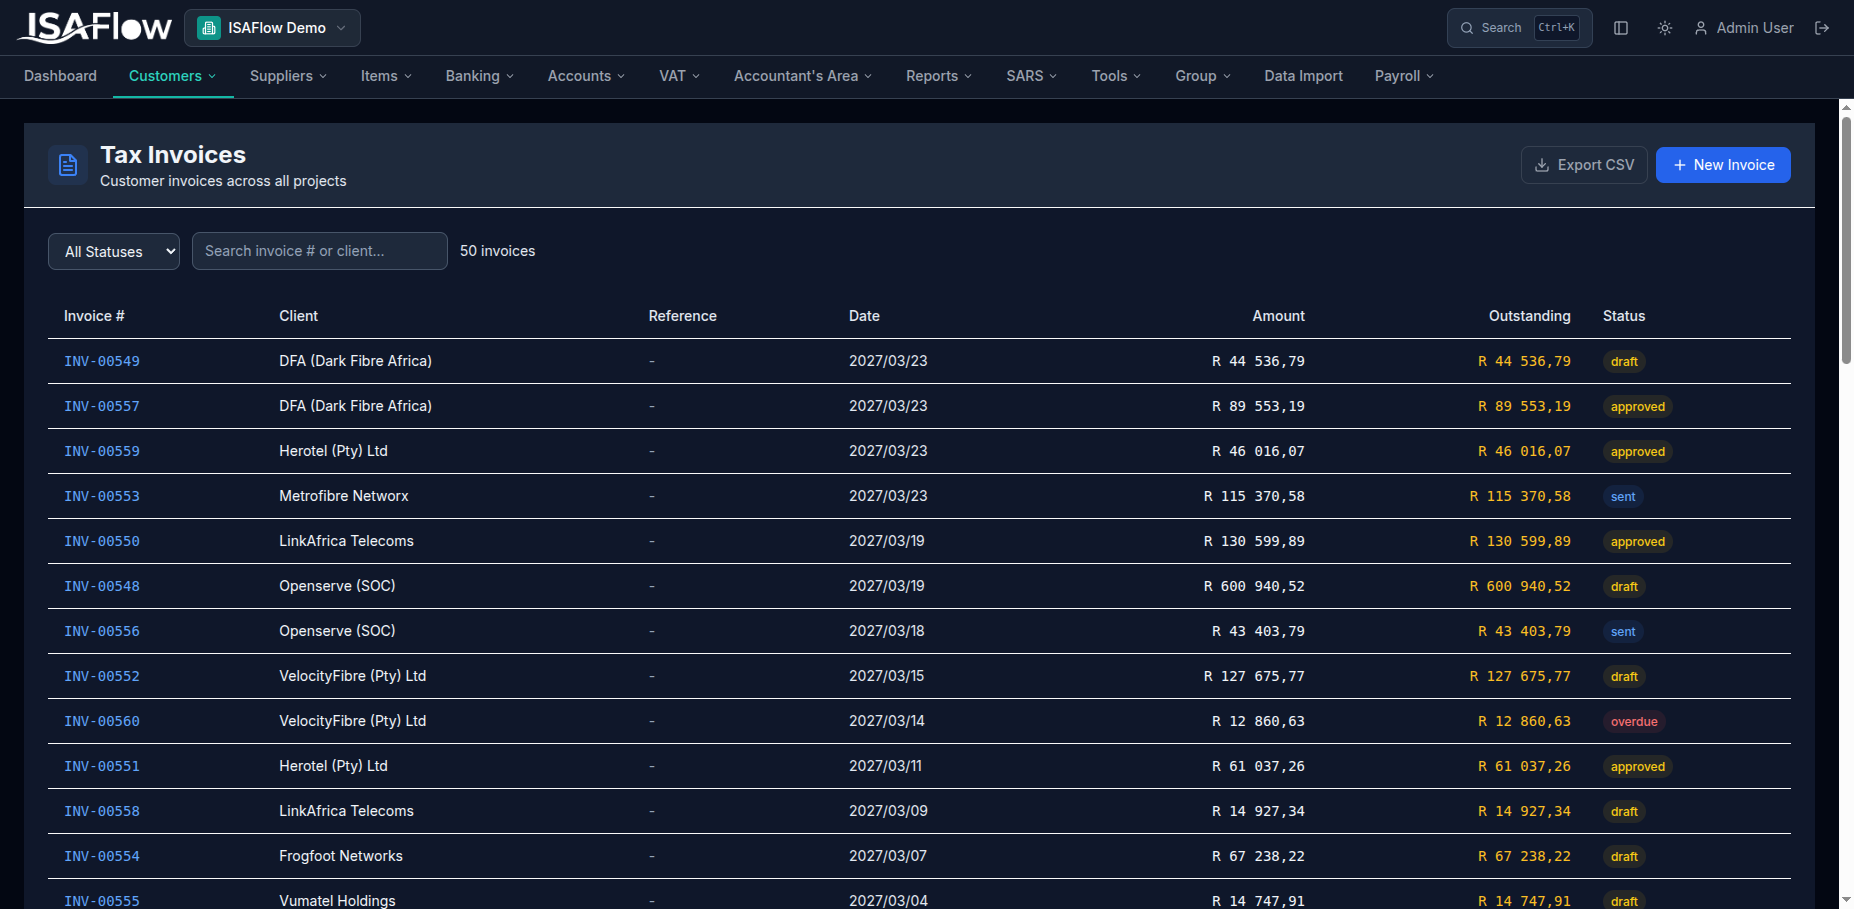
Task: Open invoice INV-00559
Action: pyautogui.click(x=102, y=451)
